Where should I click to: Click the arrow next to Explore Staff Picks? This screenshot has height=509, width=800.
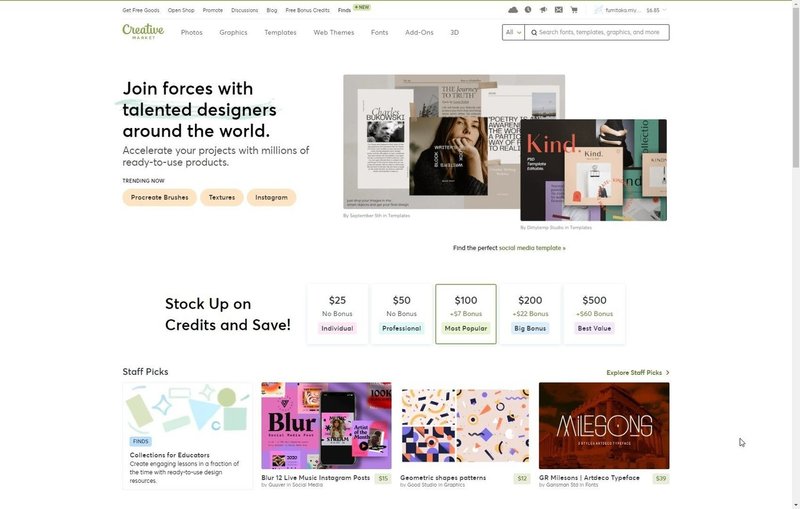(x=667, y=373)
